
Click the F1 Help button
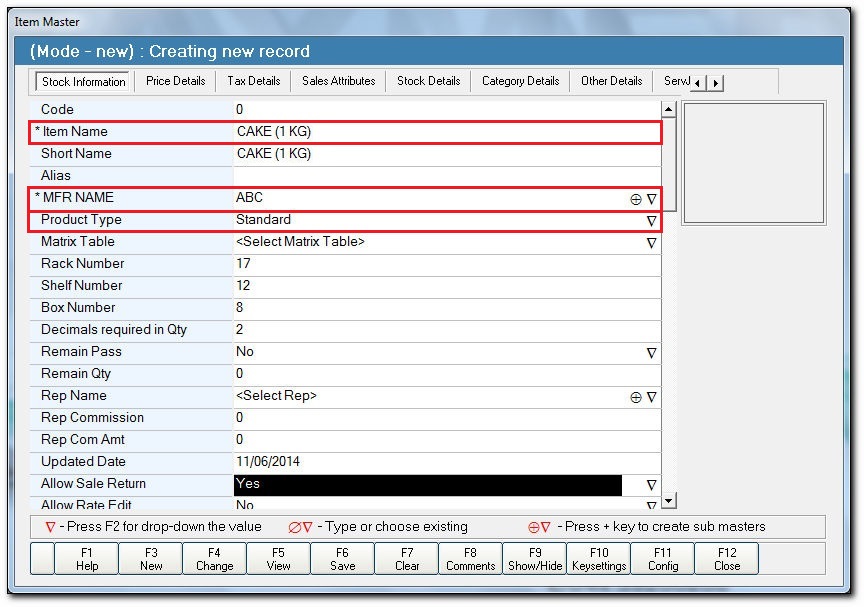tap(87, 559)
